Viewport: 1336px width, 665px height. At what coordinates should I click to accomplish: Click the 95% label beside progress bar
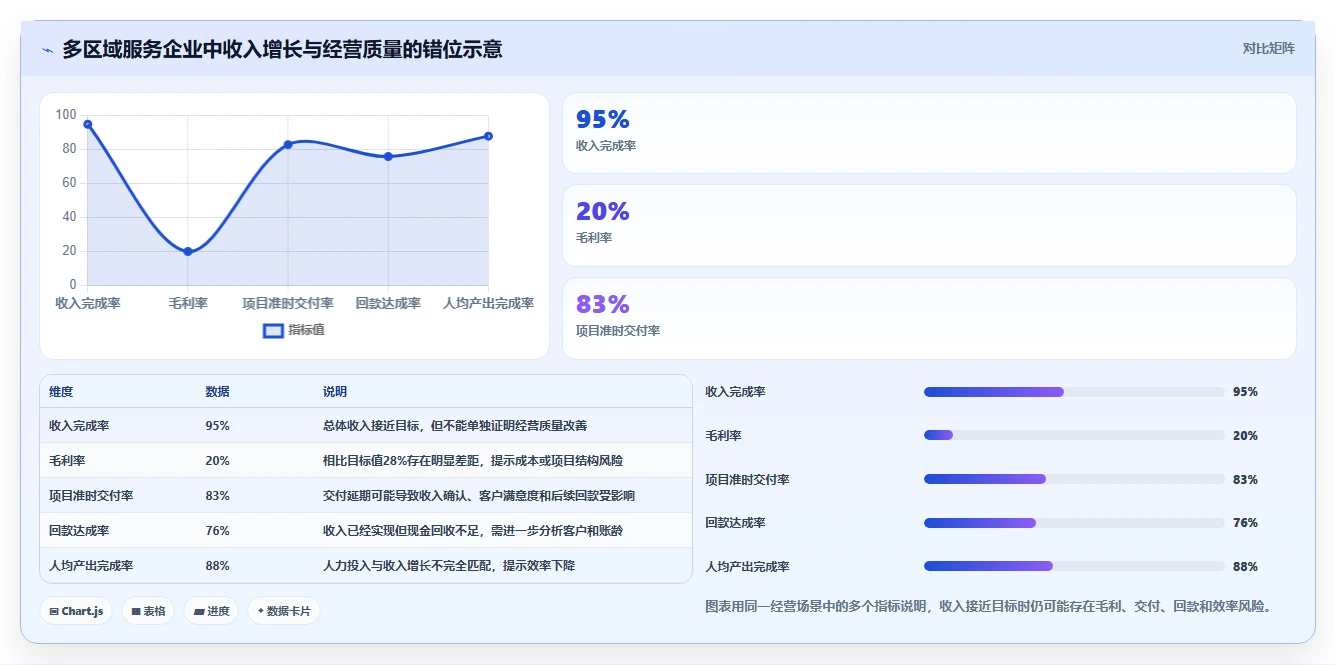click(1245, 392)
